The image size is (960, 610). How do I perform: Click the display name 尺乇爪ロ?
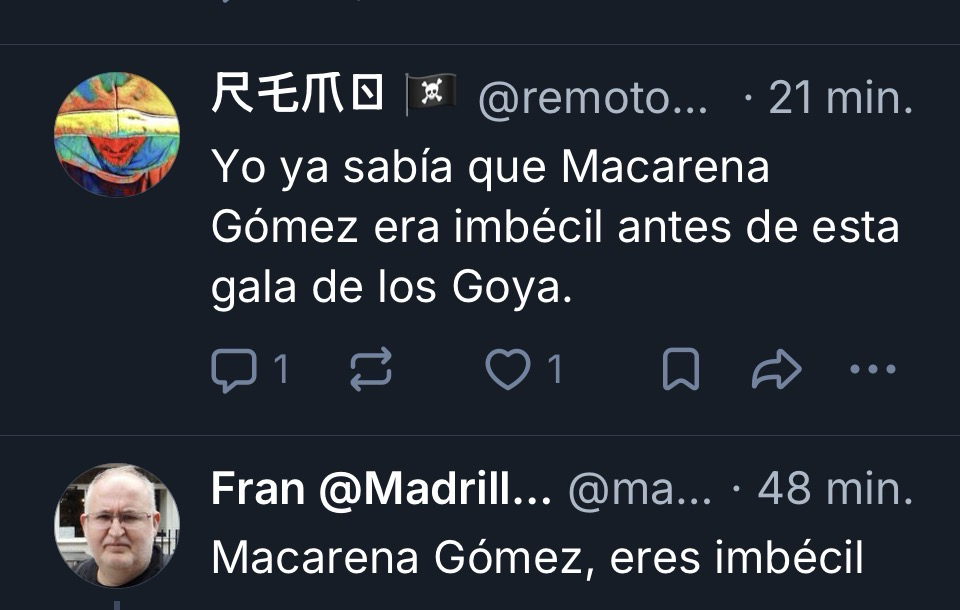(x=297, y=96)
